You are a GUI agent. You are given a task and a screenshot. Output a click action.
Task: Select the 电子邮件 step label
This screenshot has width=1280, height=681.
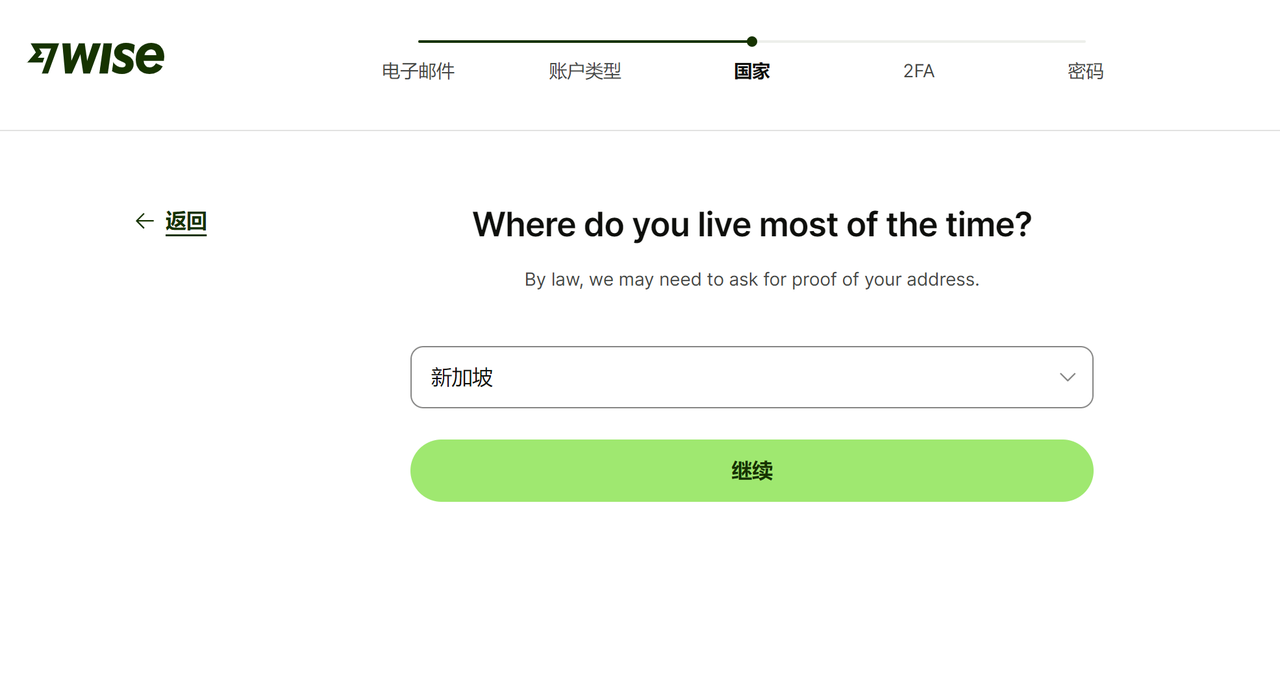(418, 71)
